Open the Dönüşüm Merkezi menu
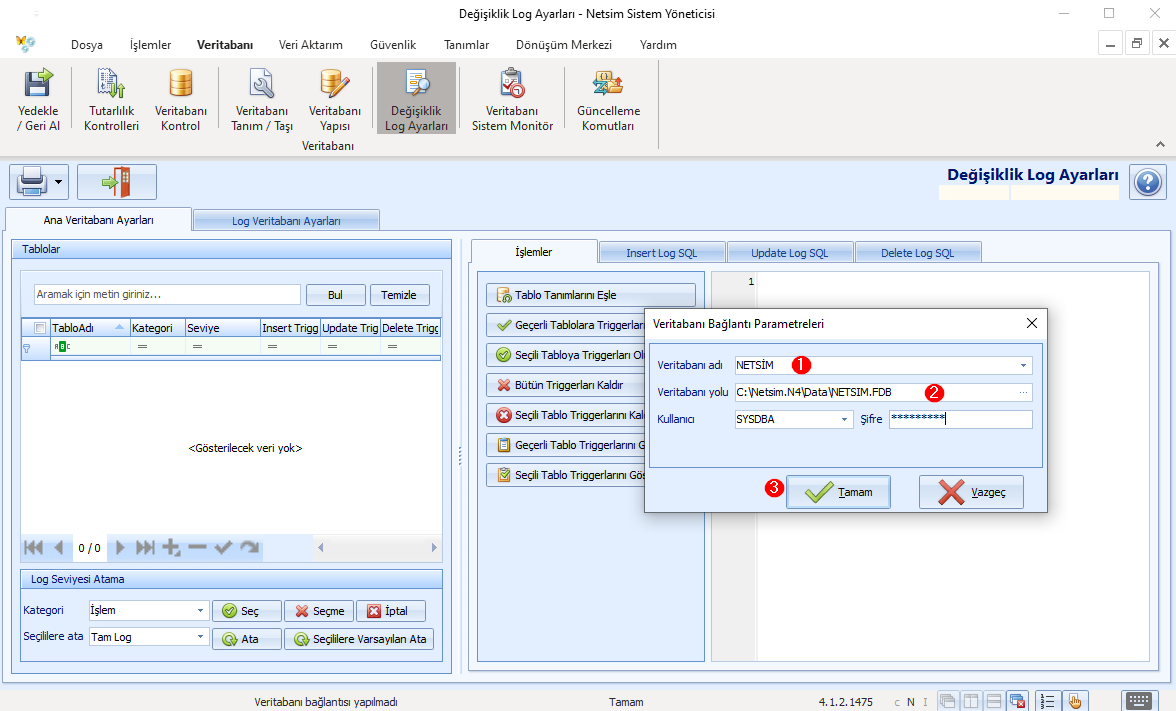Viewport: 1176px width, 711px height. [564, 45]
